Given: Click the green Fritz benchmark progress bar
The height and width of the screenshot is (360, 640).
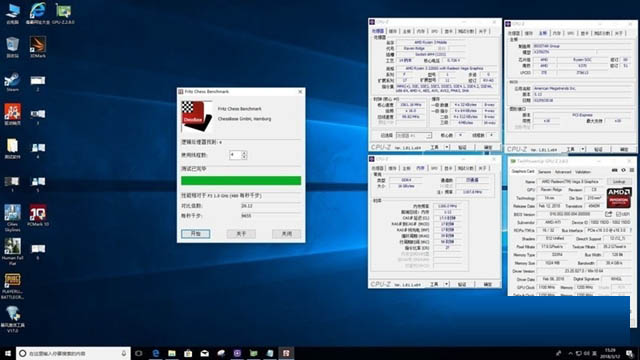Looking at the screenshot, I should click(241, 180).
